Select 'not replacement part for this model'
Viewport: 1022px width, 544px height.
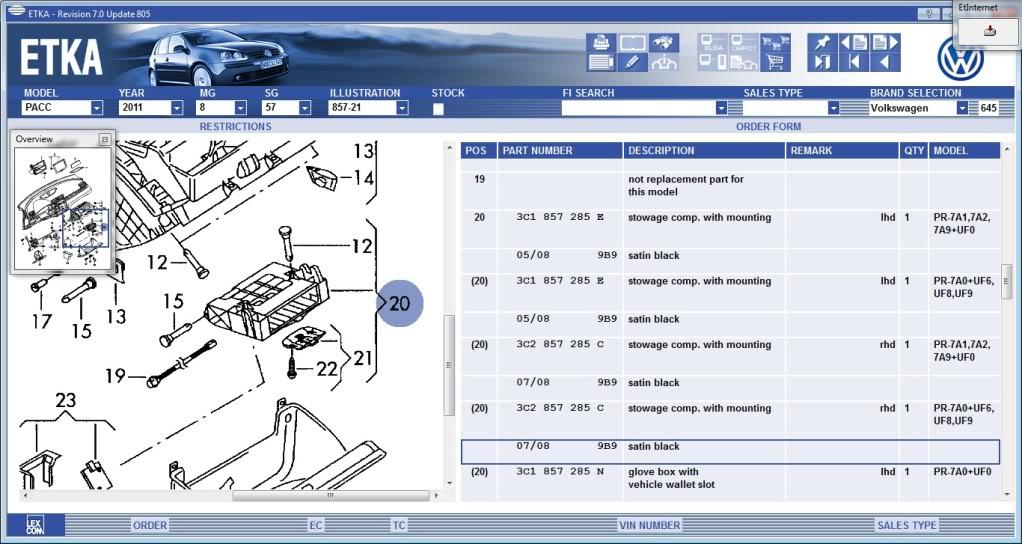click(686, 186)
